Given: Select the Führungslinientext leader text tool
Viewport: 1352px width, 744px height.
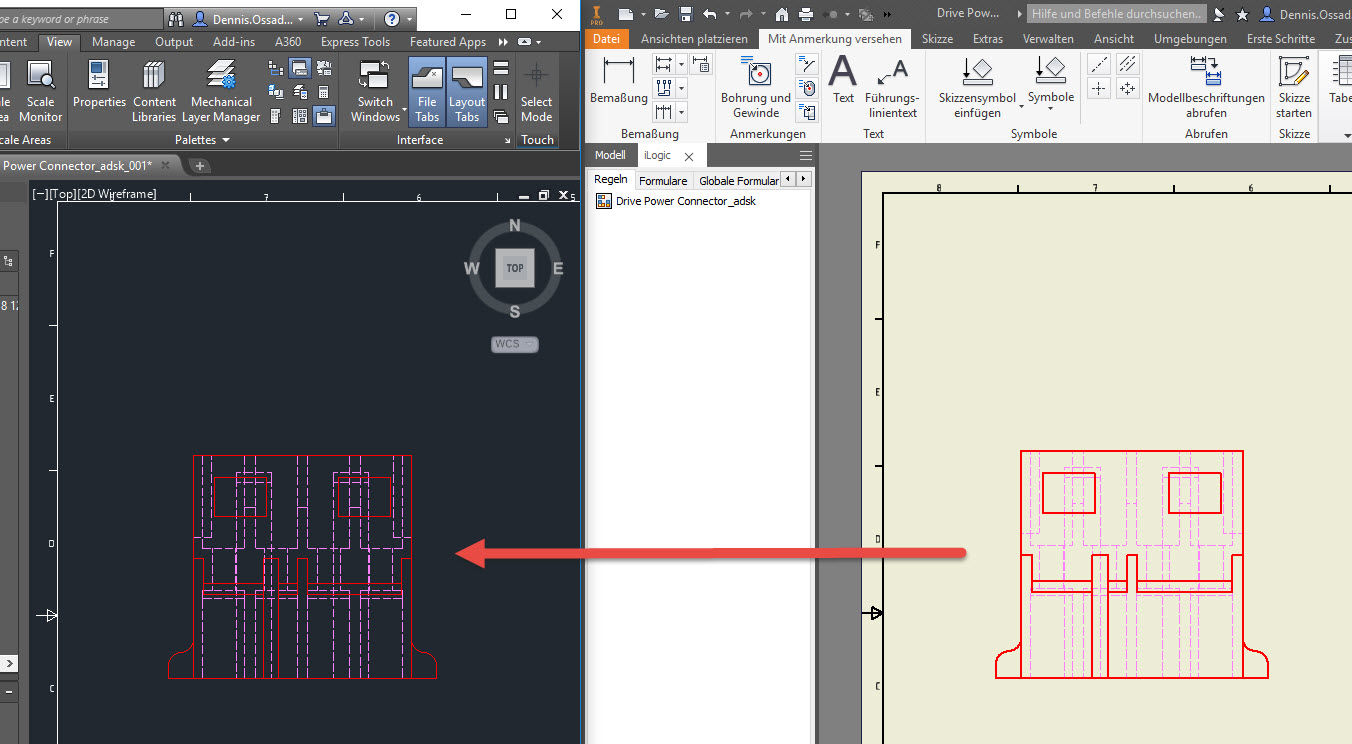Looking at the screenshot, I should click(x=891, y=88).
